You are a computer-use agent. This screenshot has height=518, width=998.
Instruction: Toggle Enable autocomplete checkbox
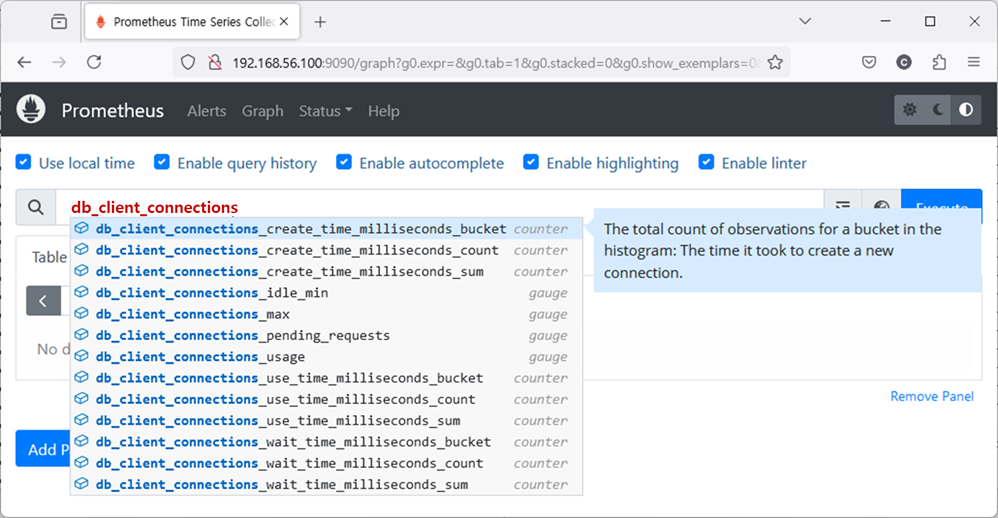[344, 162]
